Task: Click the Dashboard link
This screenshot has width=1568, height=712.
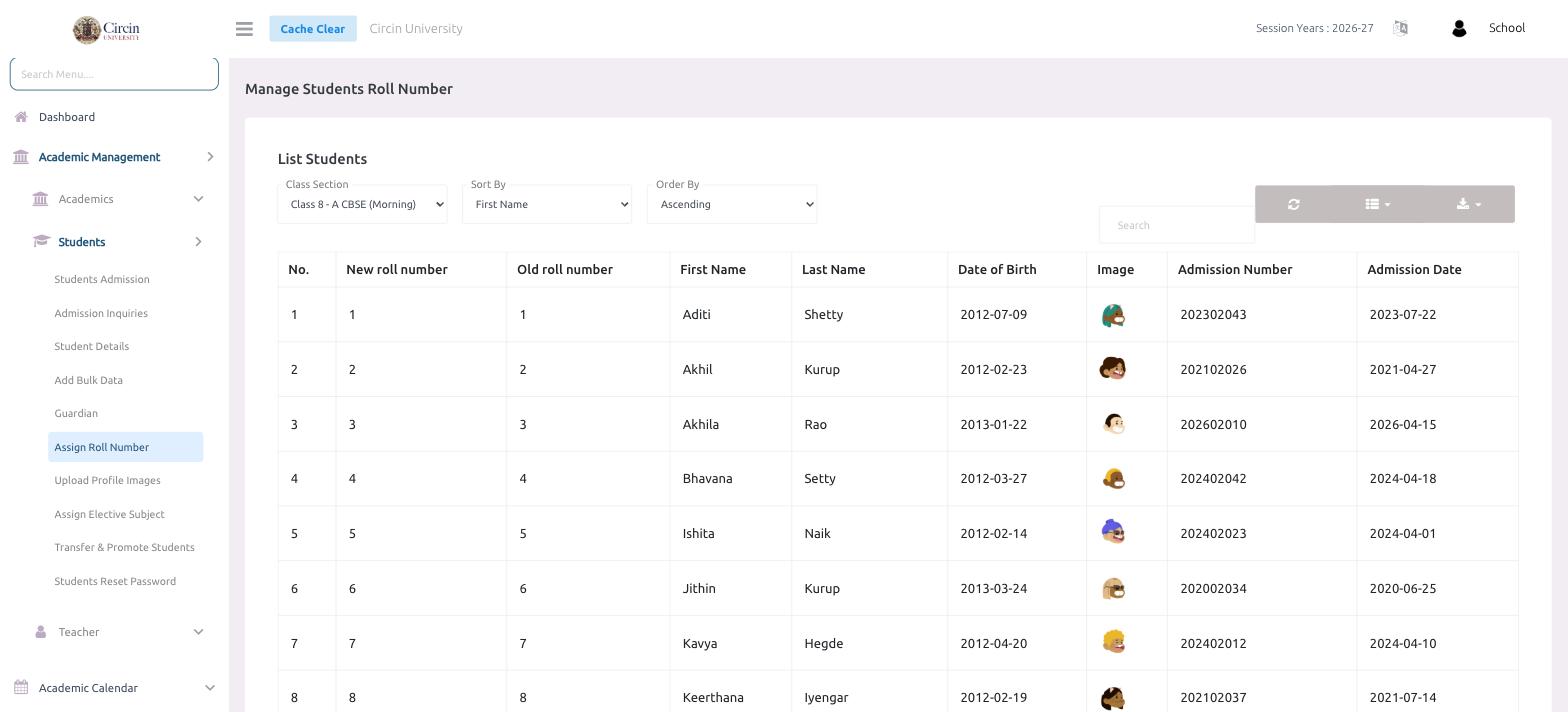Action: pos(67,117)
